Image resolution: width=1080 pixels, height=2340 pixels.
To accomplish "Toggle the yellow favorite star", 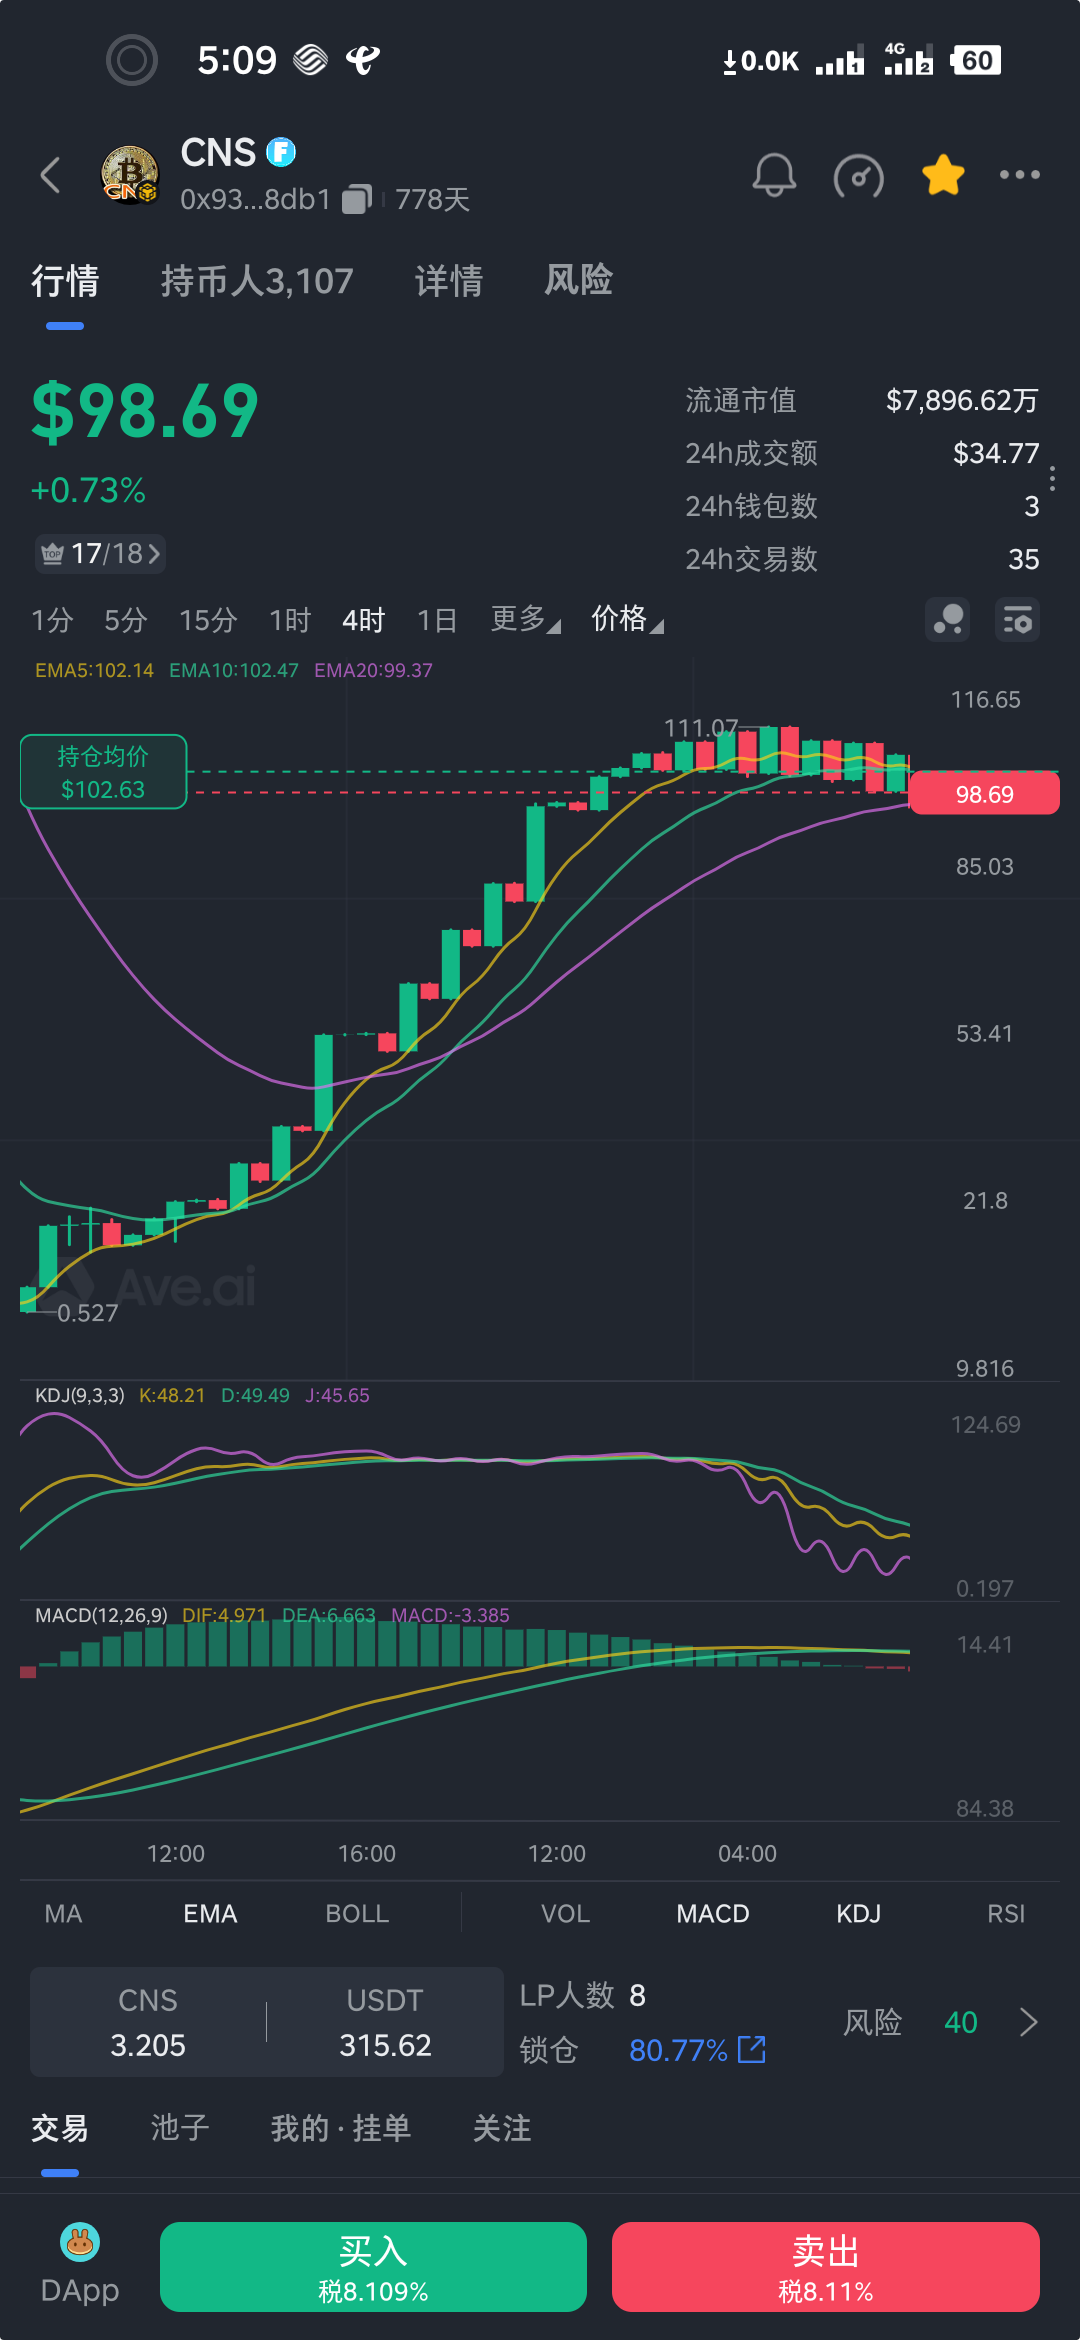I will 942,175.
